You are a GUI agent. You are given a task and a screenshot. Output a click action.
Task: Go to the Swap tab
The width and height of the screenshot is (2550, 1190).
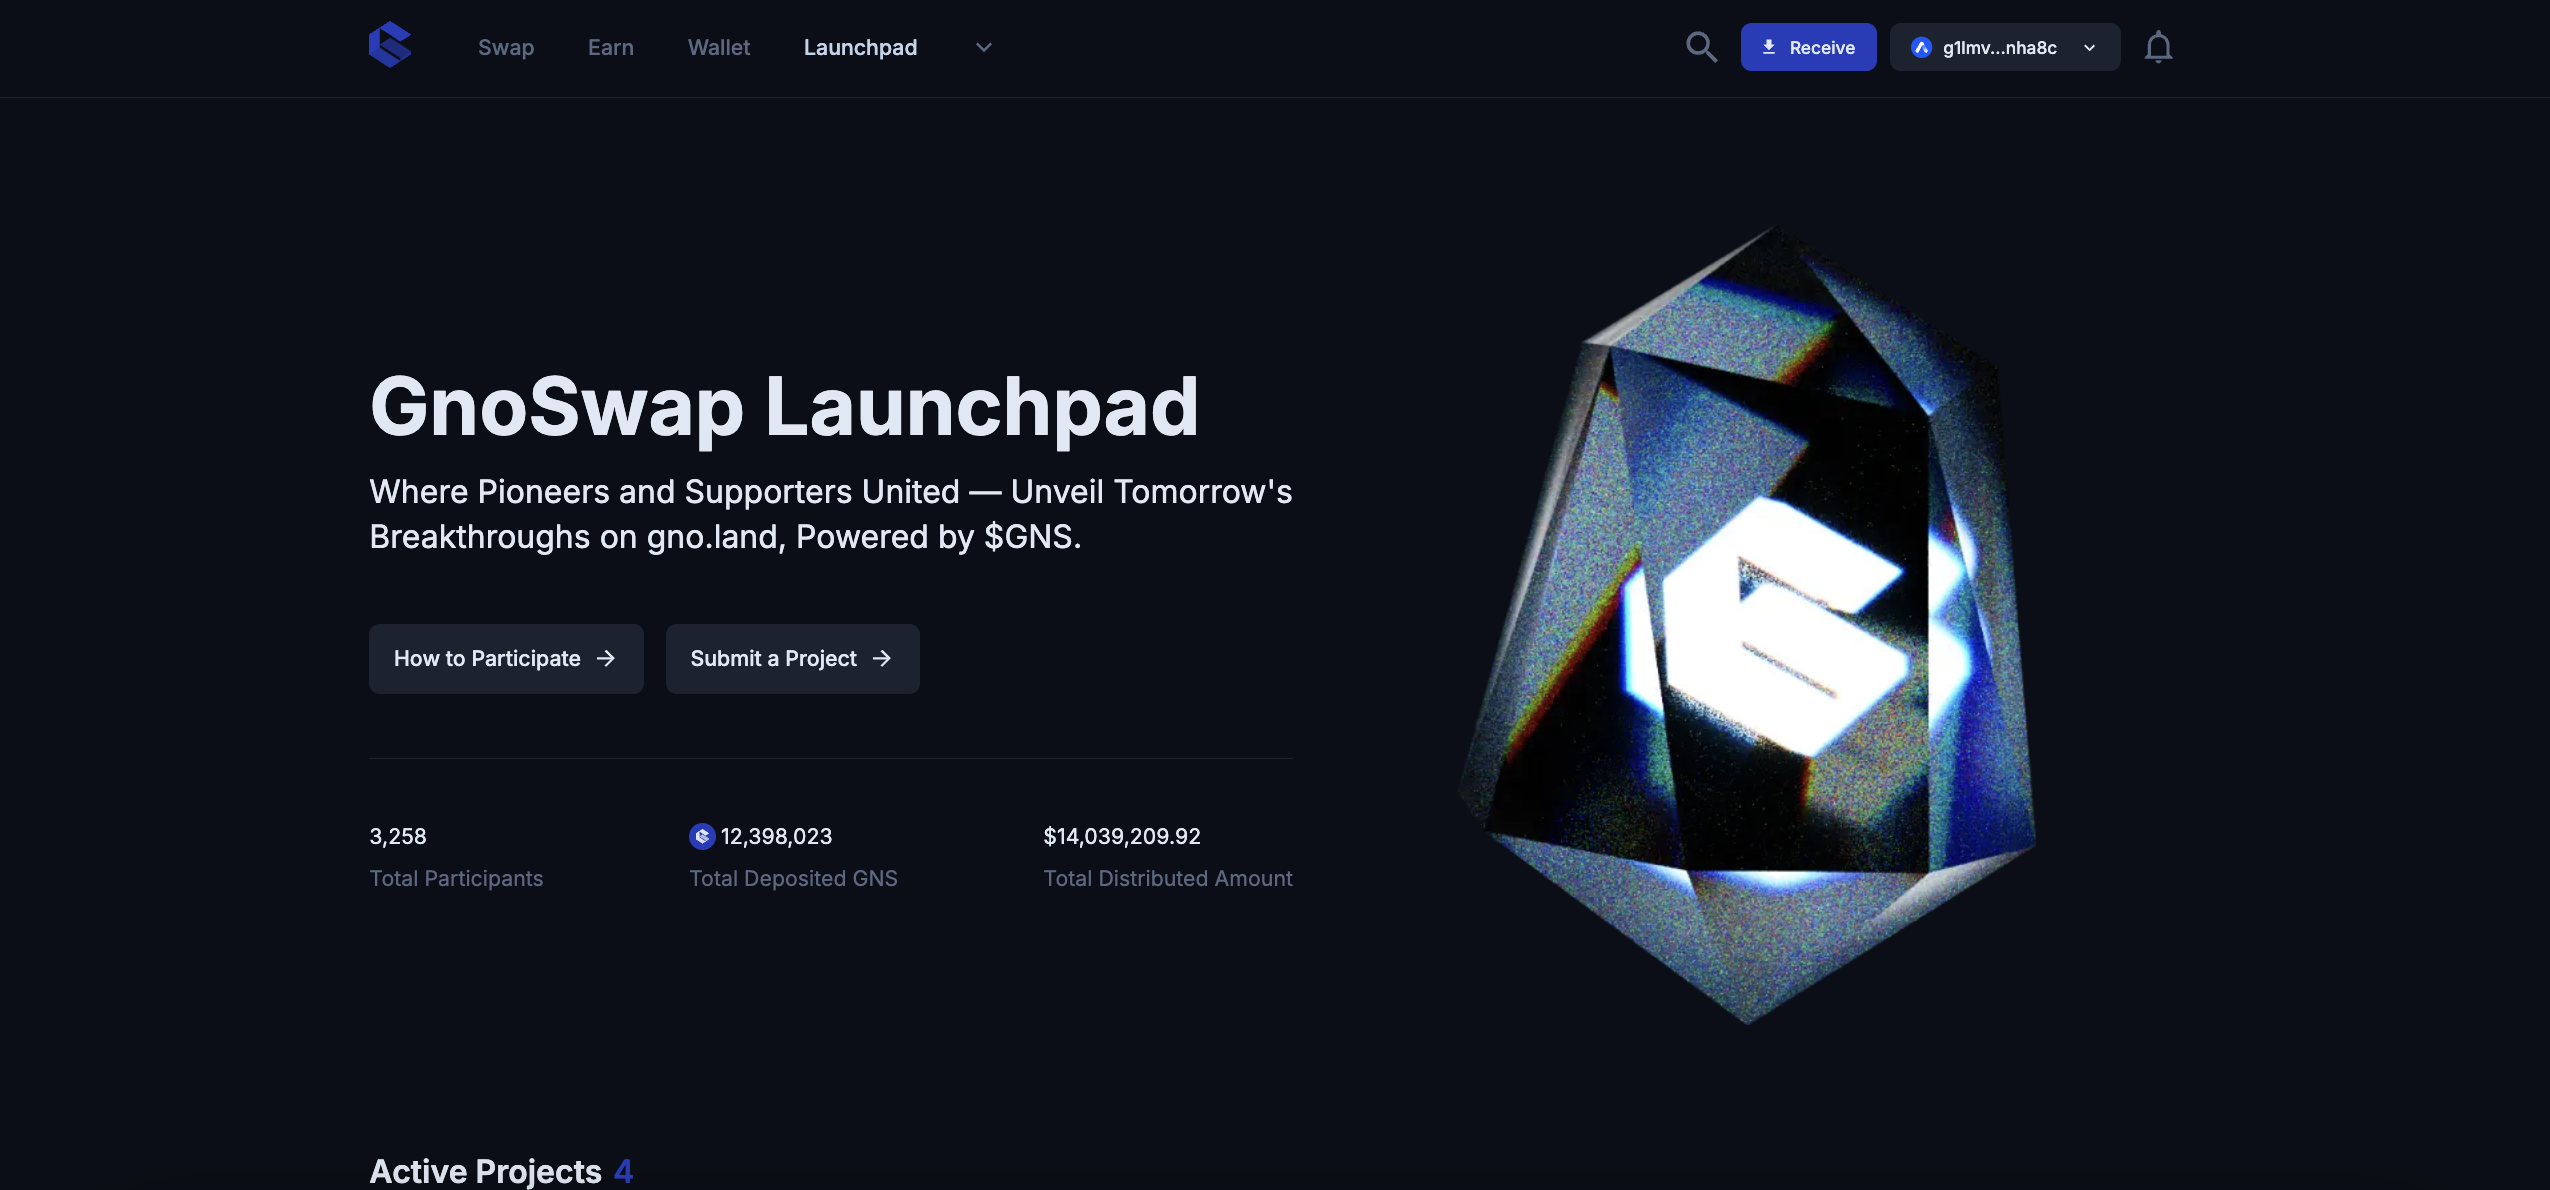(506, 47)
